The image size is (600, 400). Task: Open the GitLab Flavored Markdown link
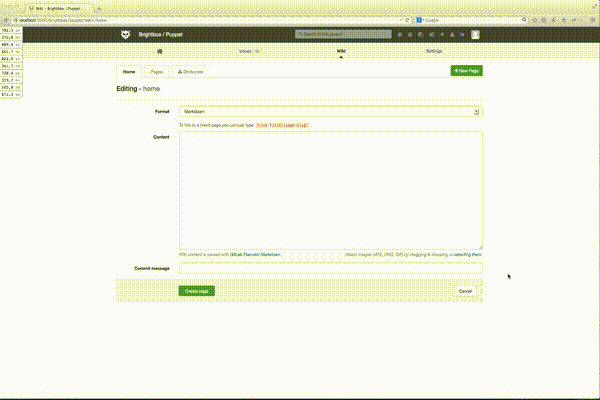coord(255,256)
